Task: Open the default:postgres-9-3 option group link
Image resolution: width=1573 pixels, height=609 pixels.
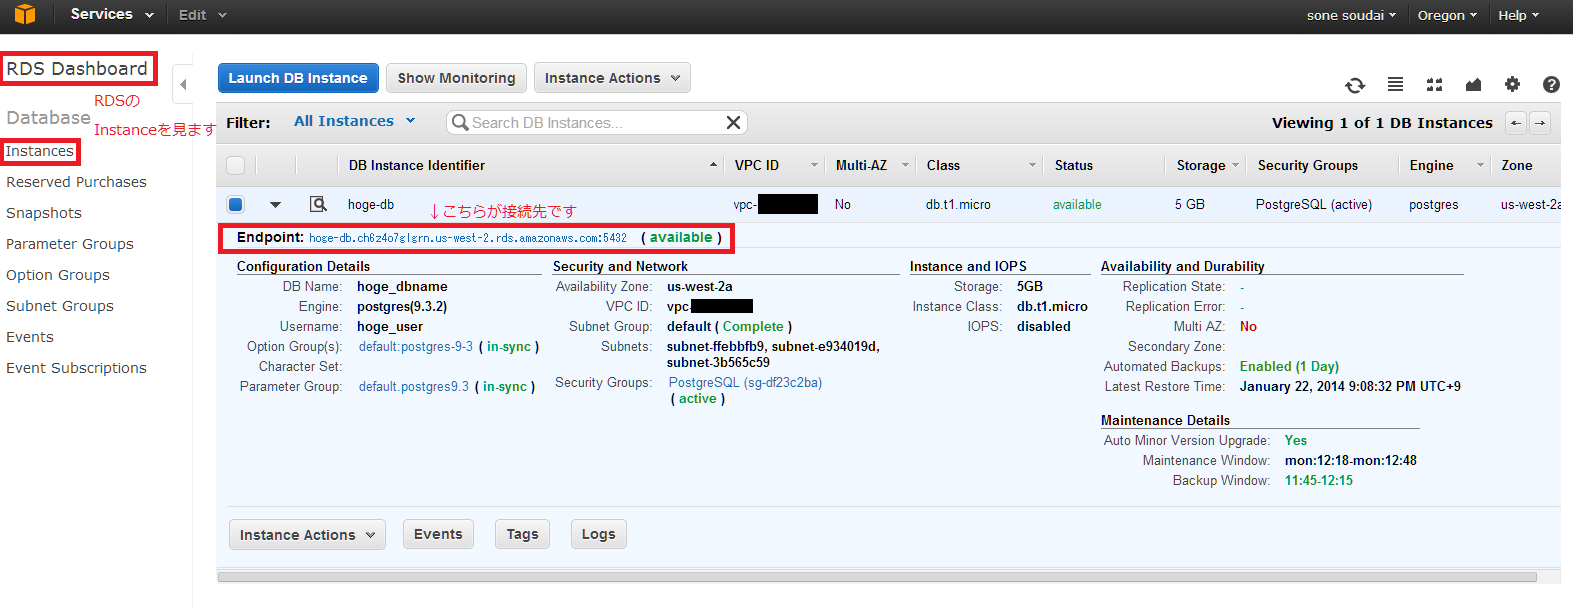Action: pos(416,346)
